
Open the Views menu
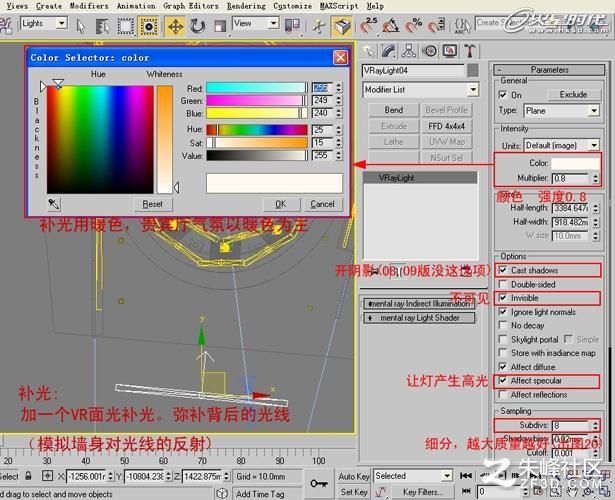(x=17, y=6)
